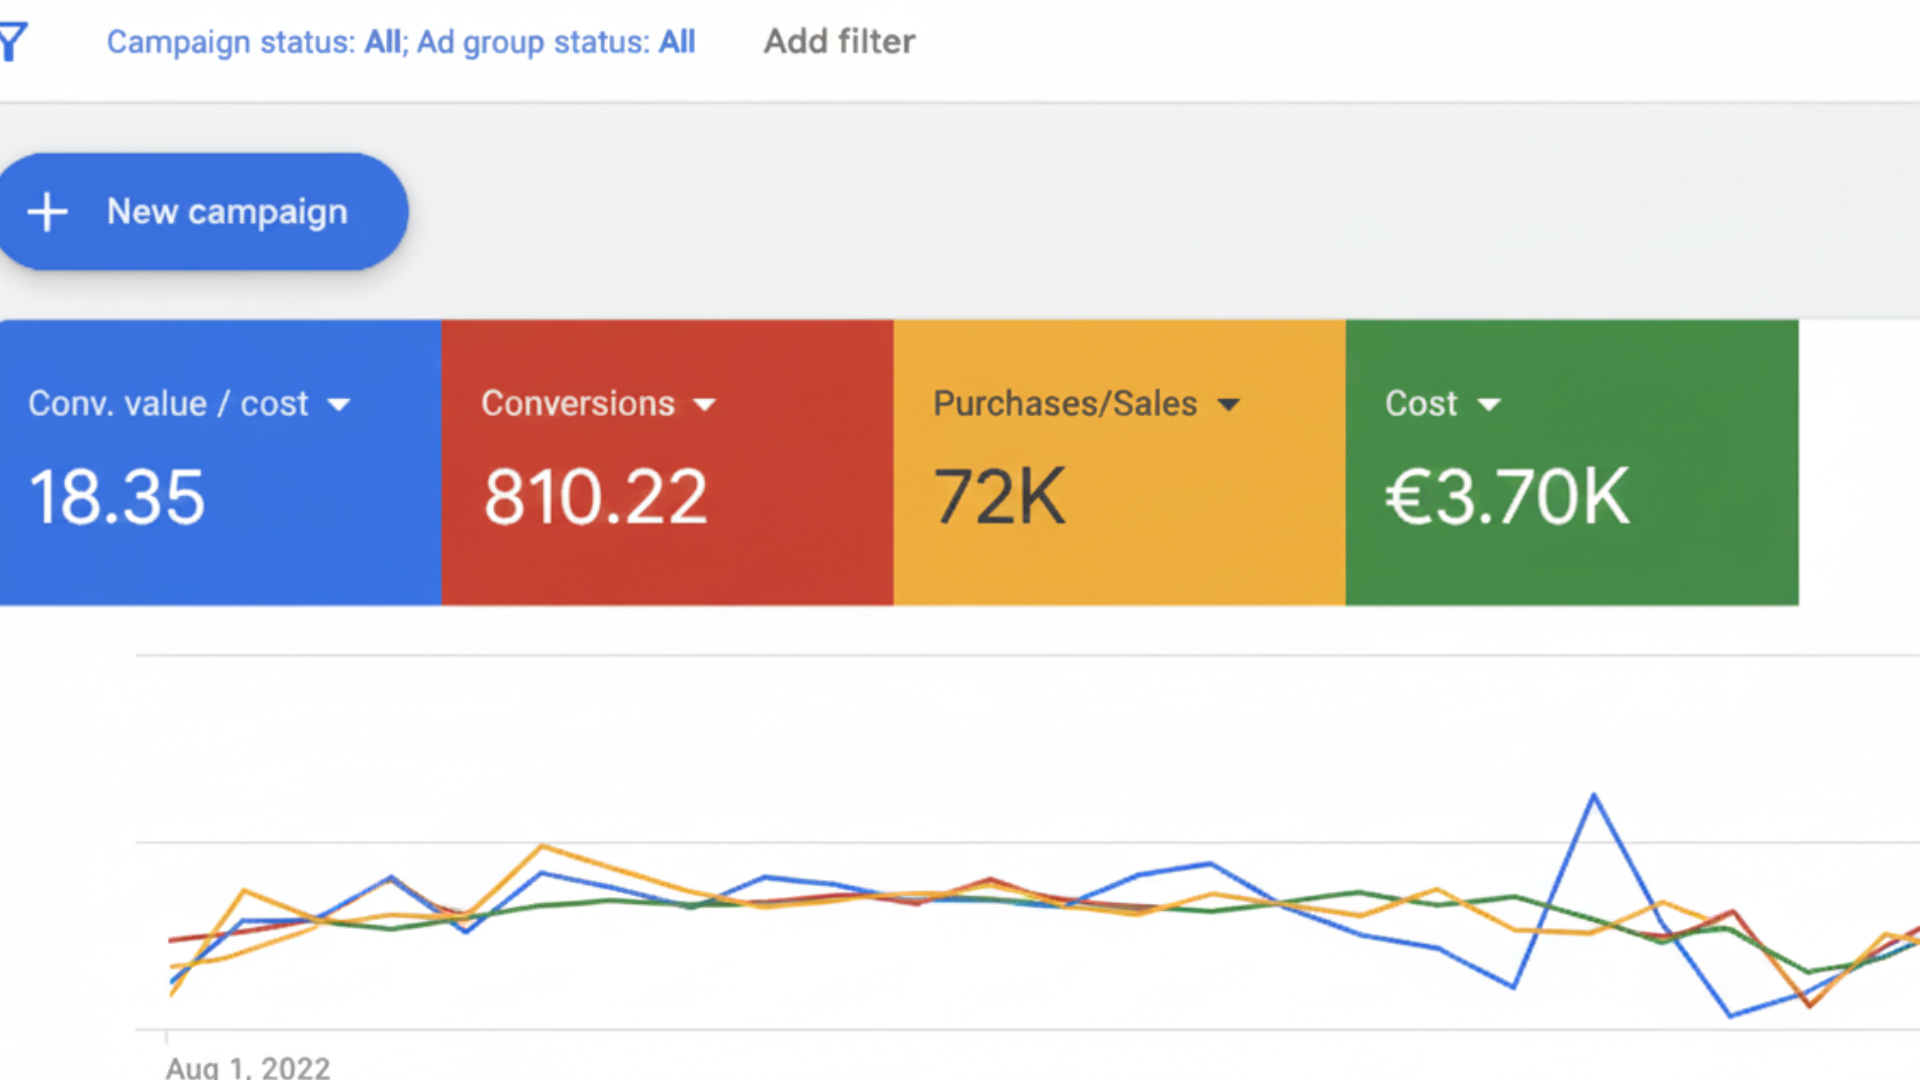Click the Add filter field
1920x1080 pixels.
point(839,42)
